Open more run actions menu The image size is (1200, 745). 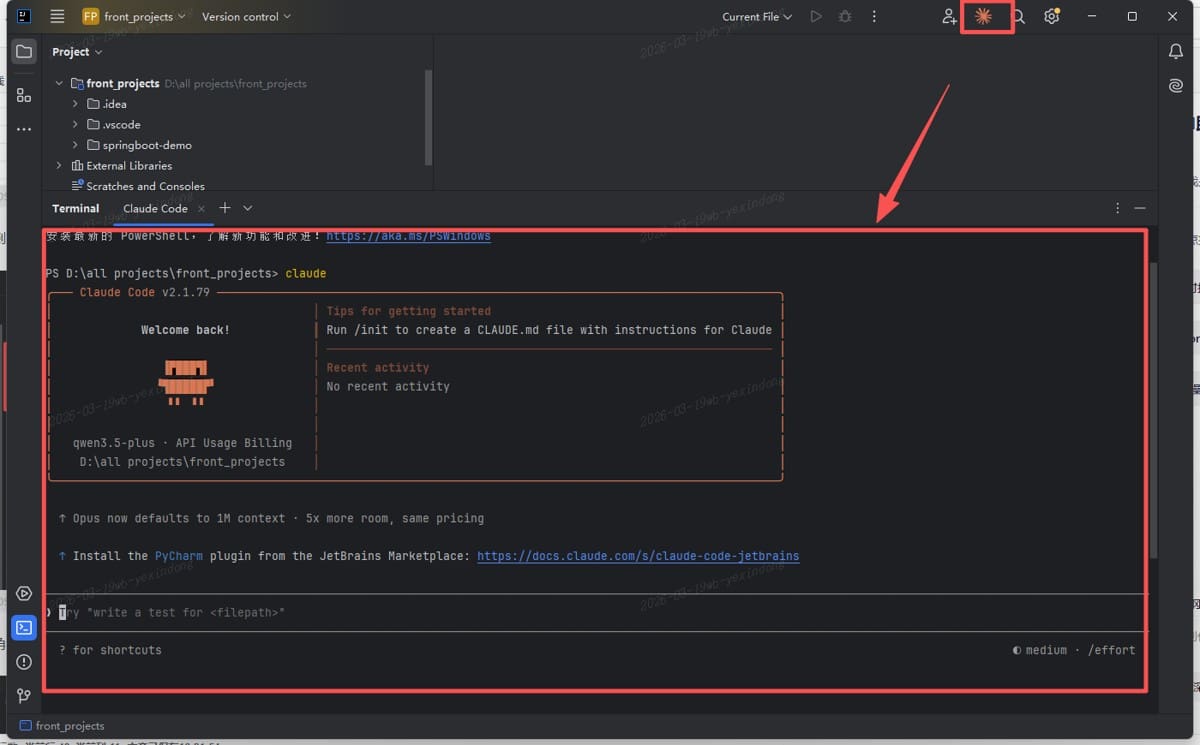874,17
